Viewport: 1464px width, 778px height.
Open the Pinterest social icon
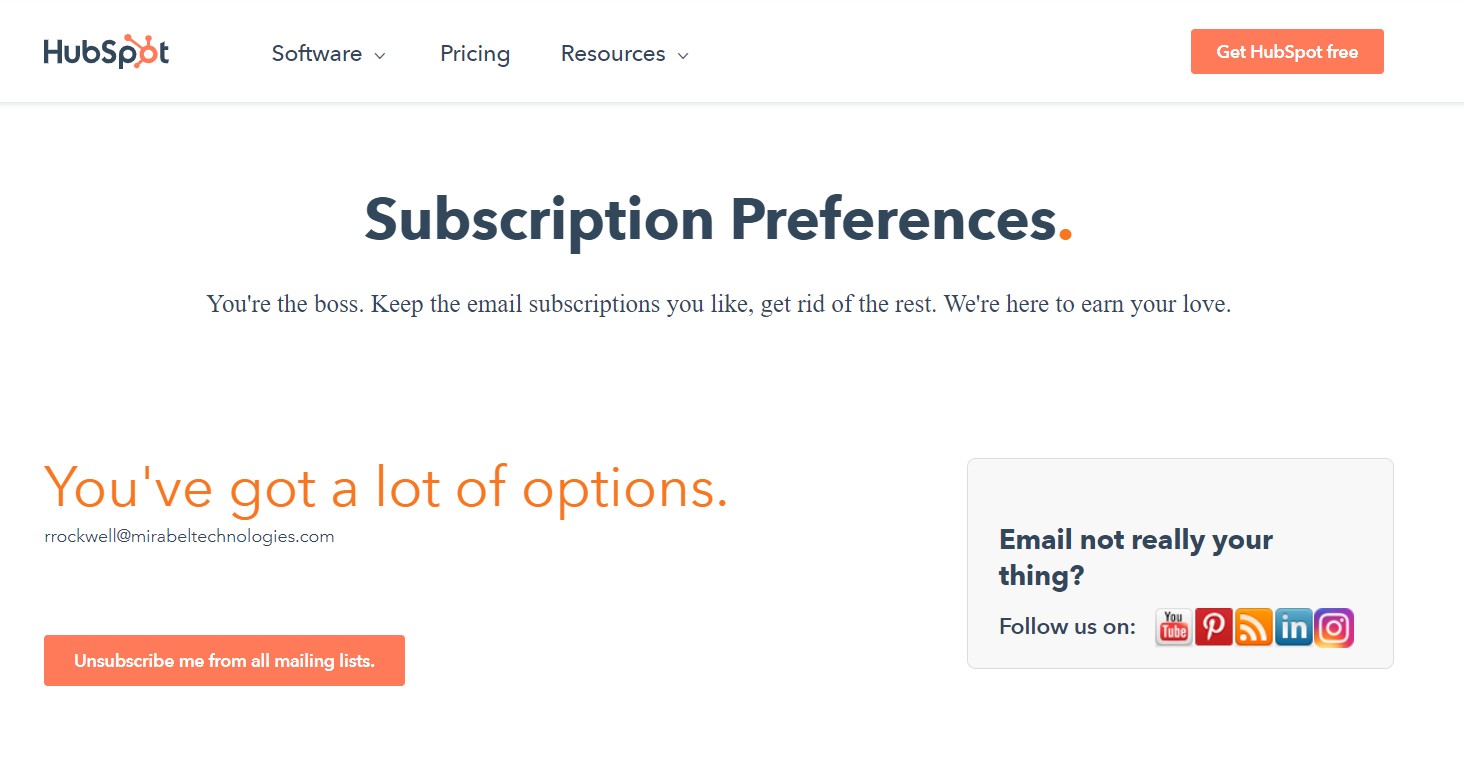pos(1214,627)
